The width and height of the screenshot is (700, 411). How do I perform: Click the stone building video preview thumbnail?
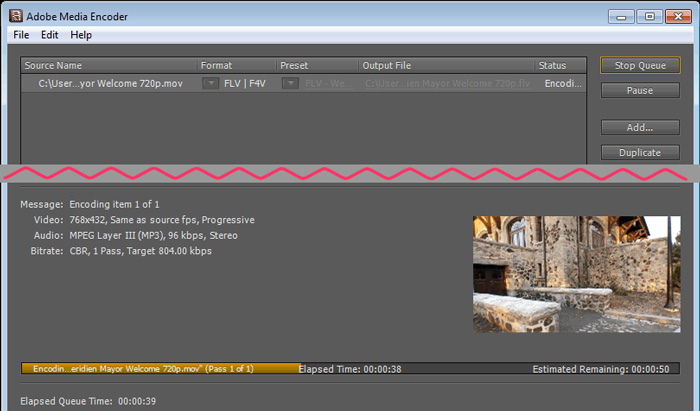pos(576,274)
